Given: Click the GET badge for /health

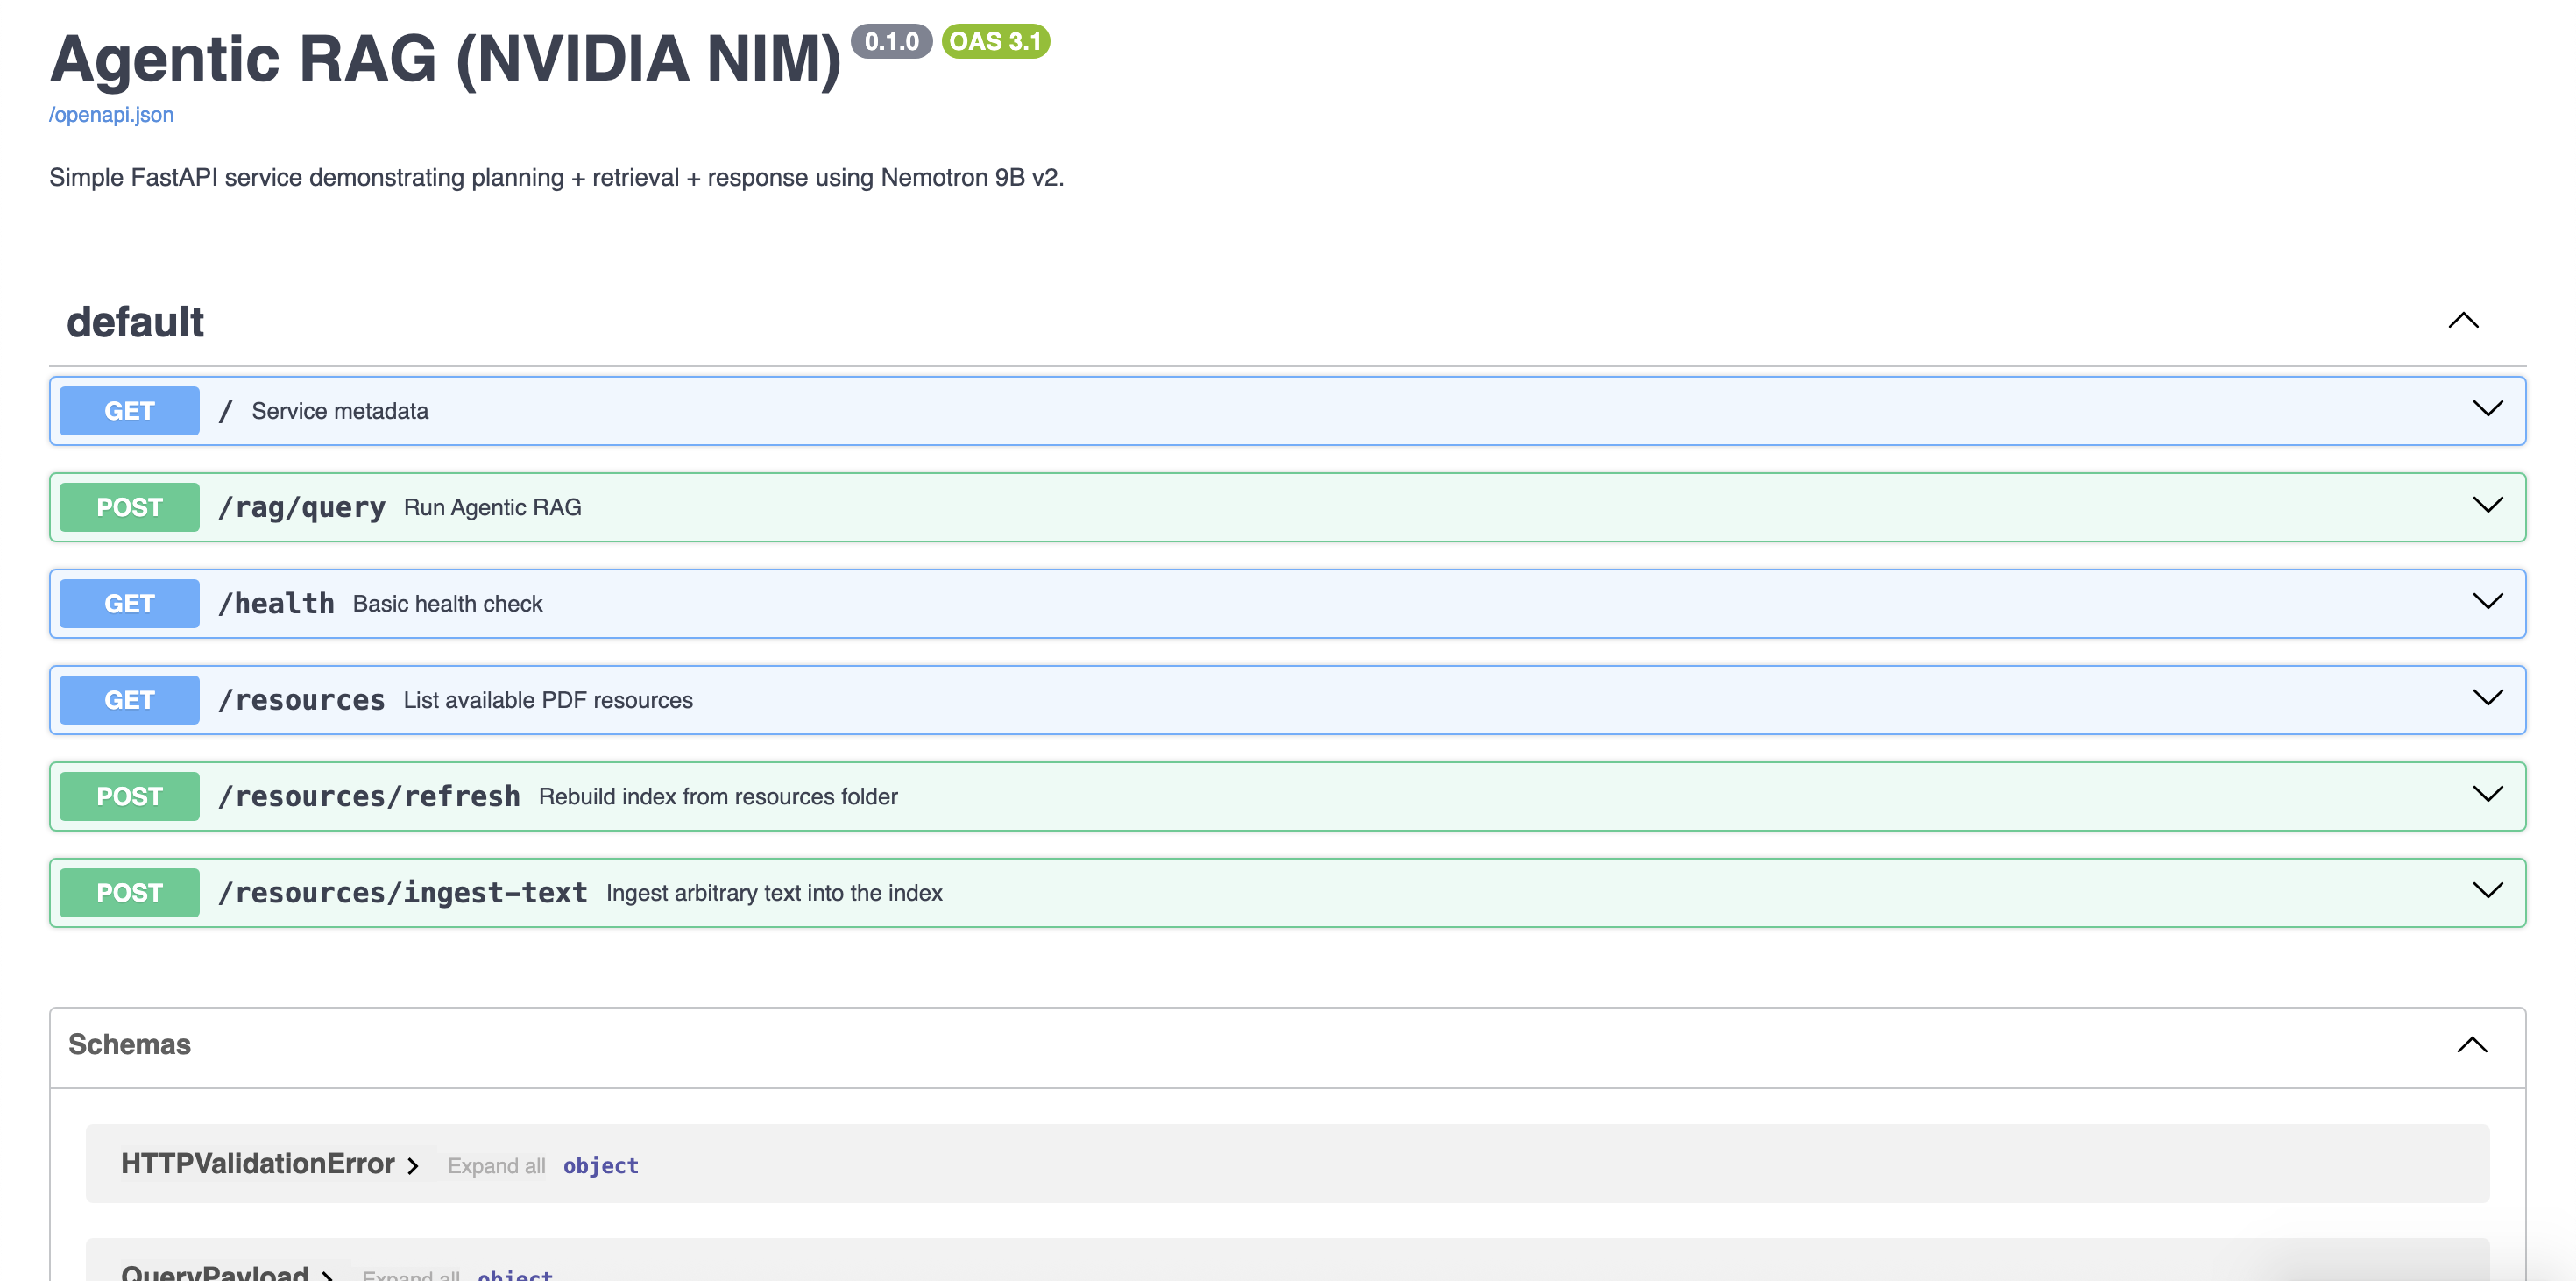Looking at the screenshot, I should click(129, 604).
